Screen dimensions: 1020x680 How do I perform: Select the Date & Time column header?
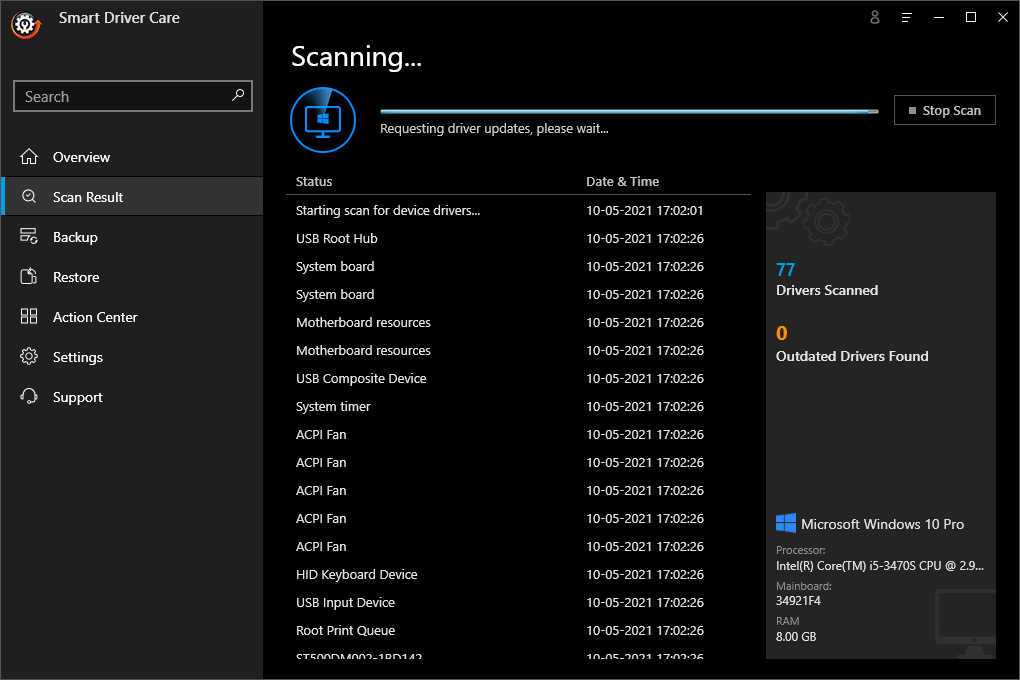[x=622, y=181]
